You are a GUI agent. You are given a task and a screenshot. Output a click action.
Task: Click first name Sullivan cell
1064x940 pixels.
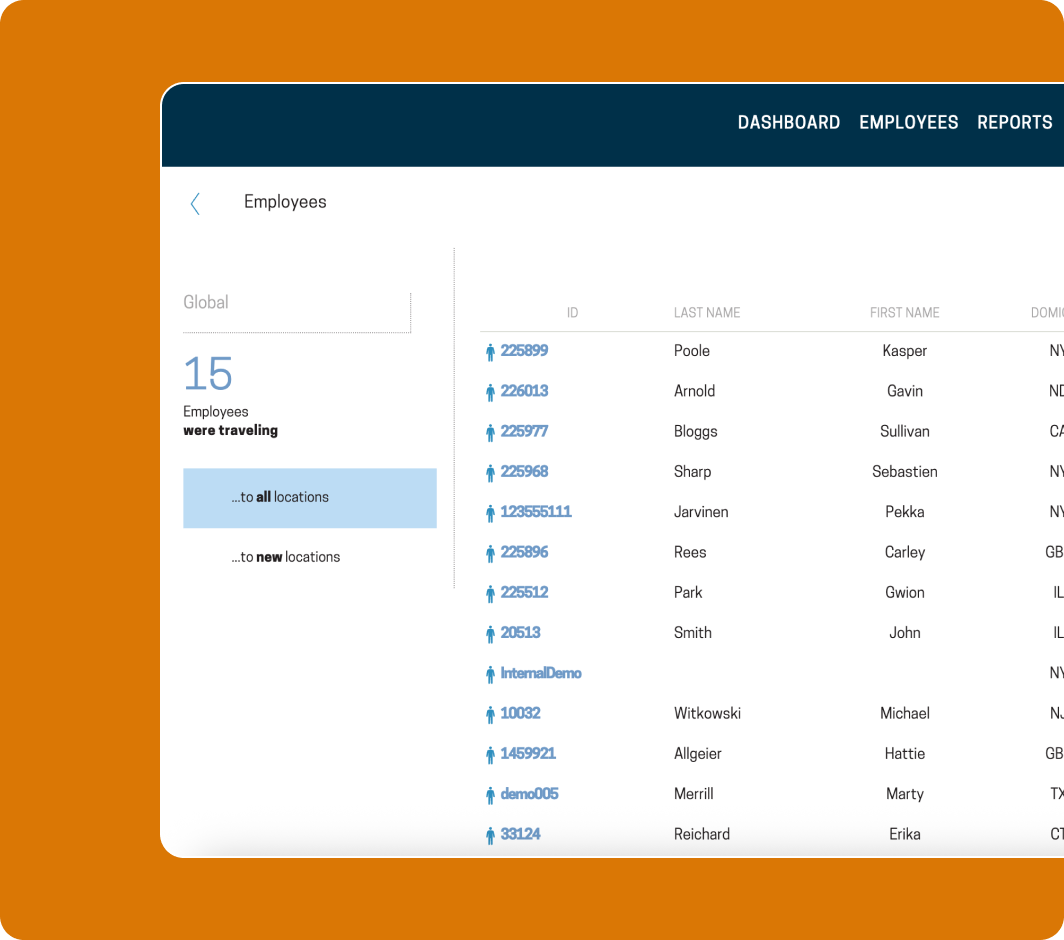(x=905, y=432)
